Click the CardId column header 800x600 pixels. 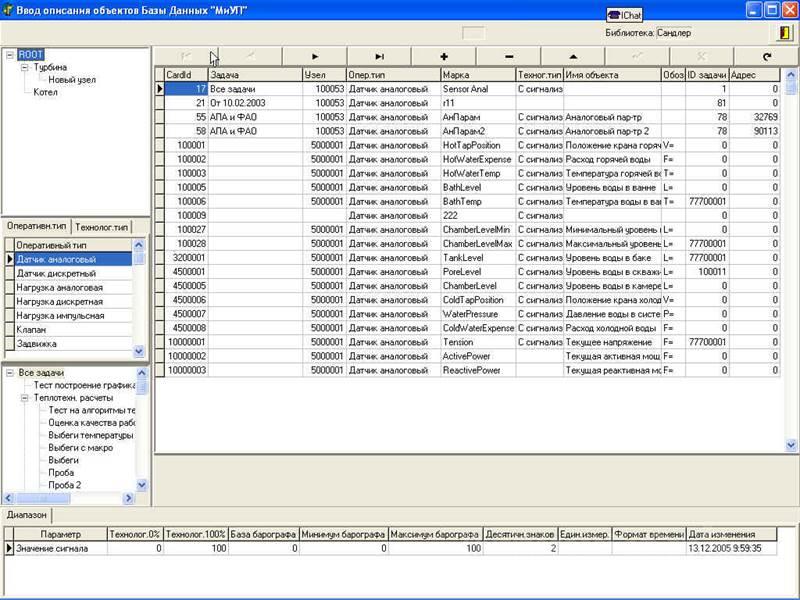tap(185, 75)
